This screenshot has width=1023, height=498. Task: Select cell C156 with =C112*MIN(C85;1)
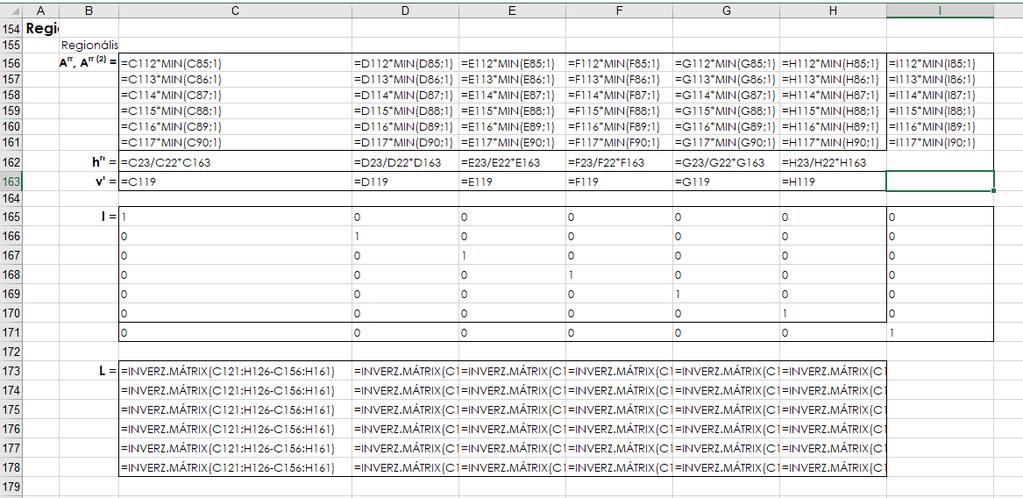coord(236,63)
